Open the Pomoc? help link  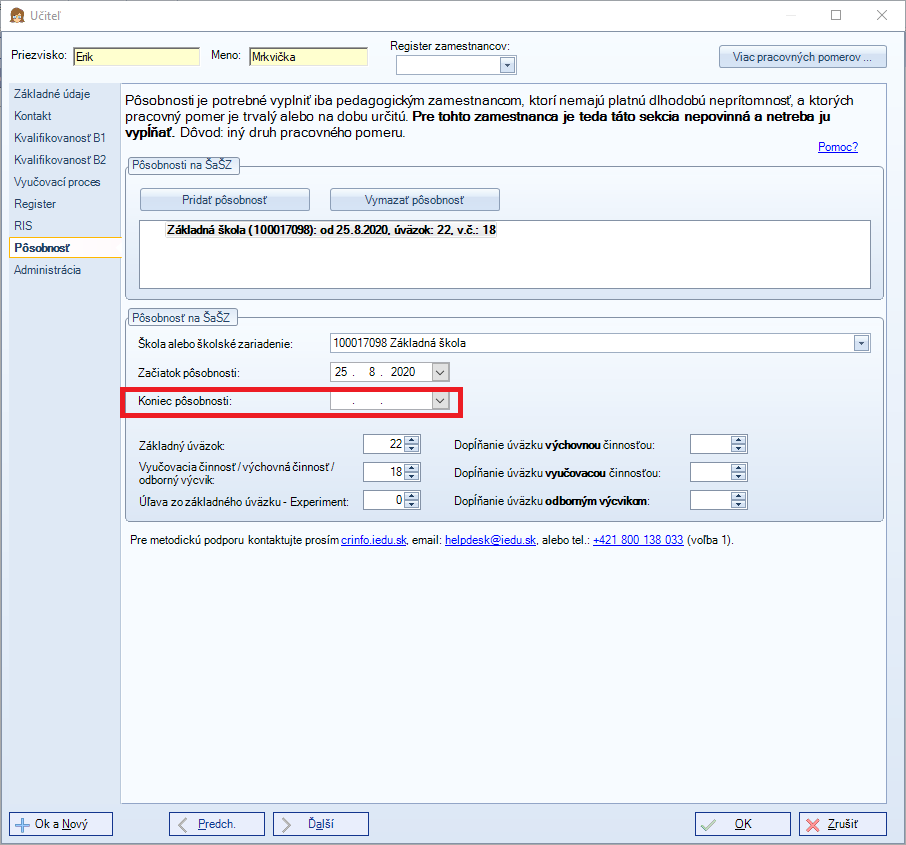tap(838, 147)
